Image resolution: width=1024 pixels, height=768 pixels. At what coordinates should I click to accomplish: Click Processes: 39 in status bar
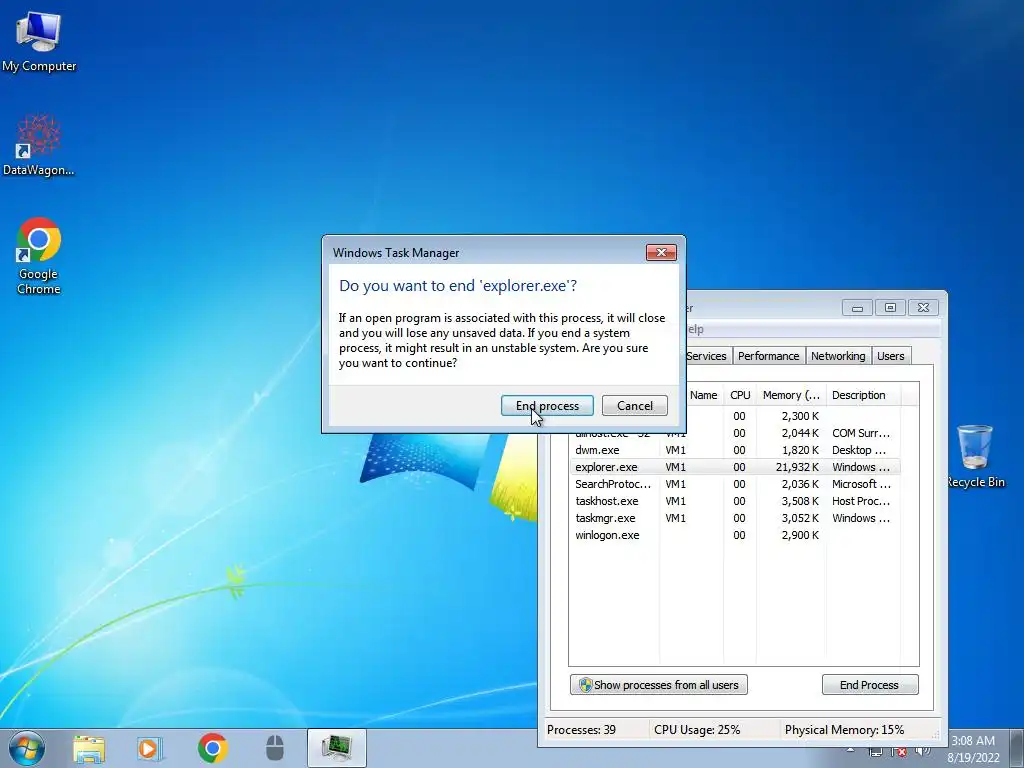click(581, 729)
